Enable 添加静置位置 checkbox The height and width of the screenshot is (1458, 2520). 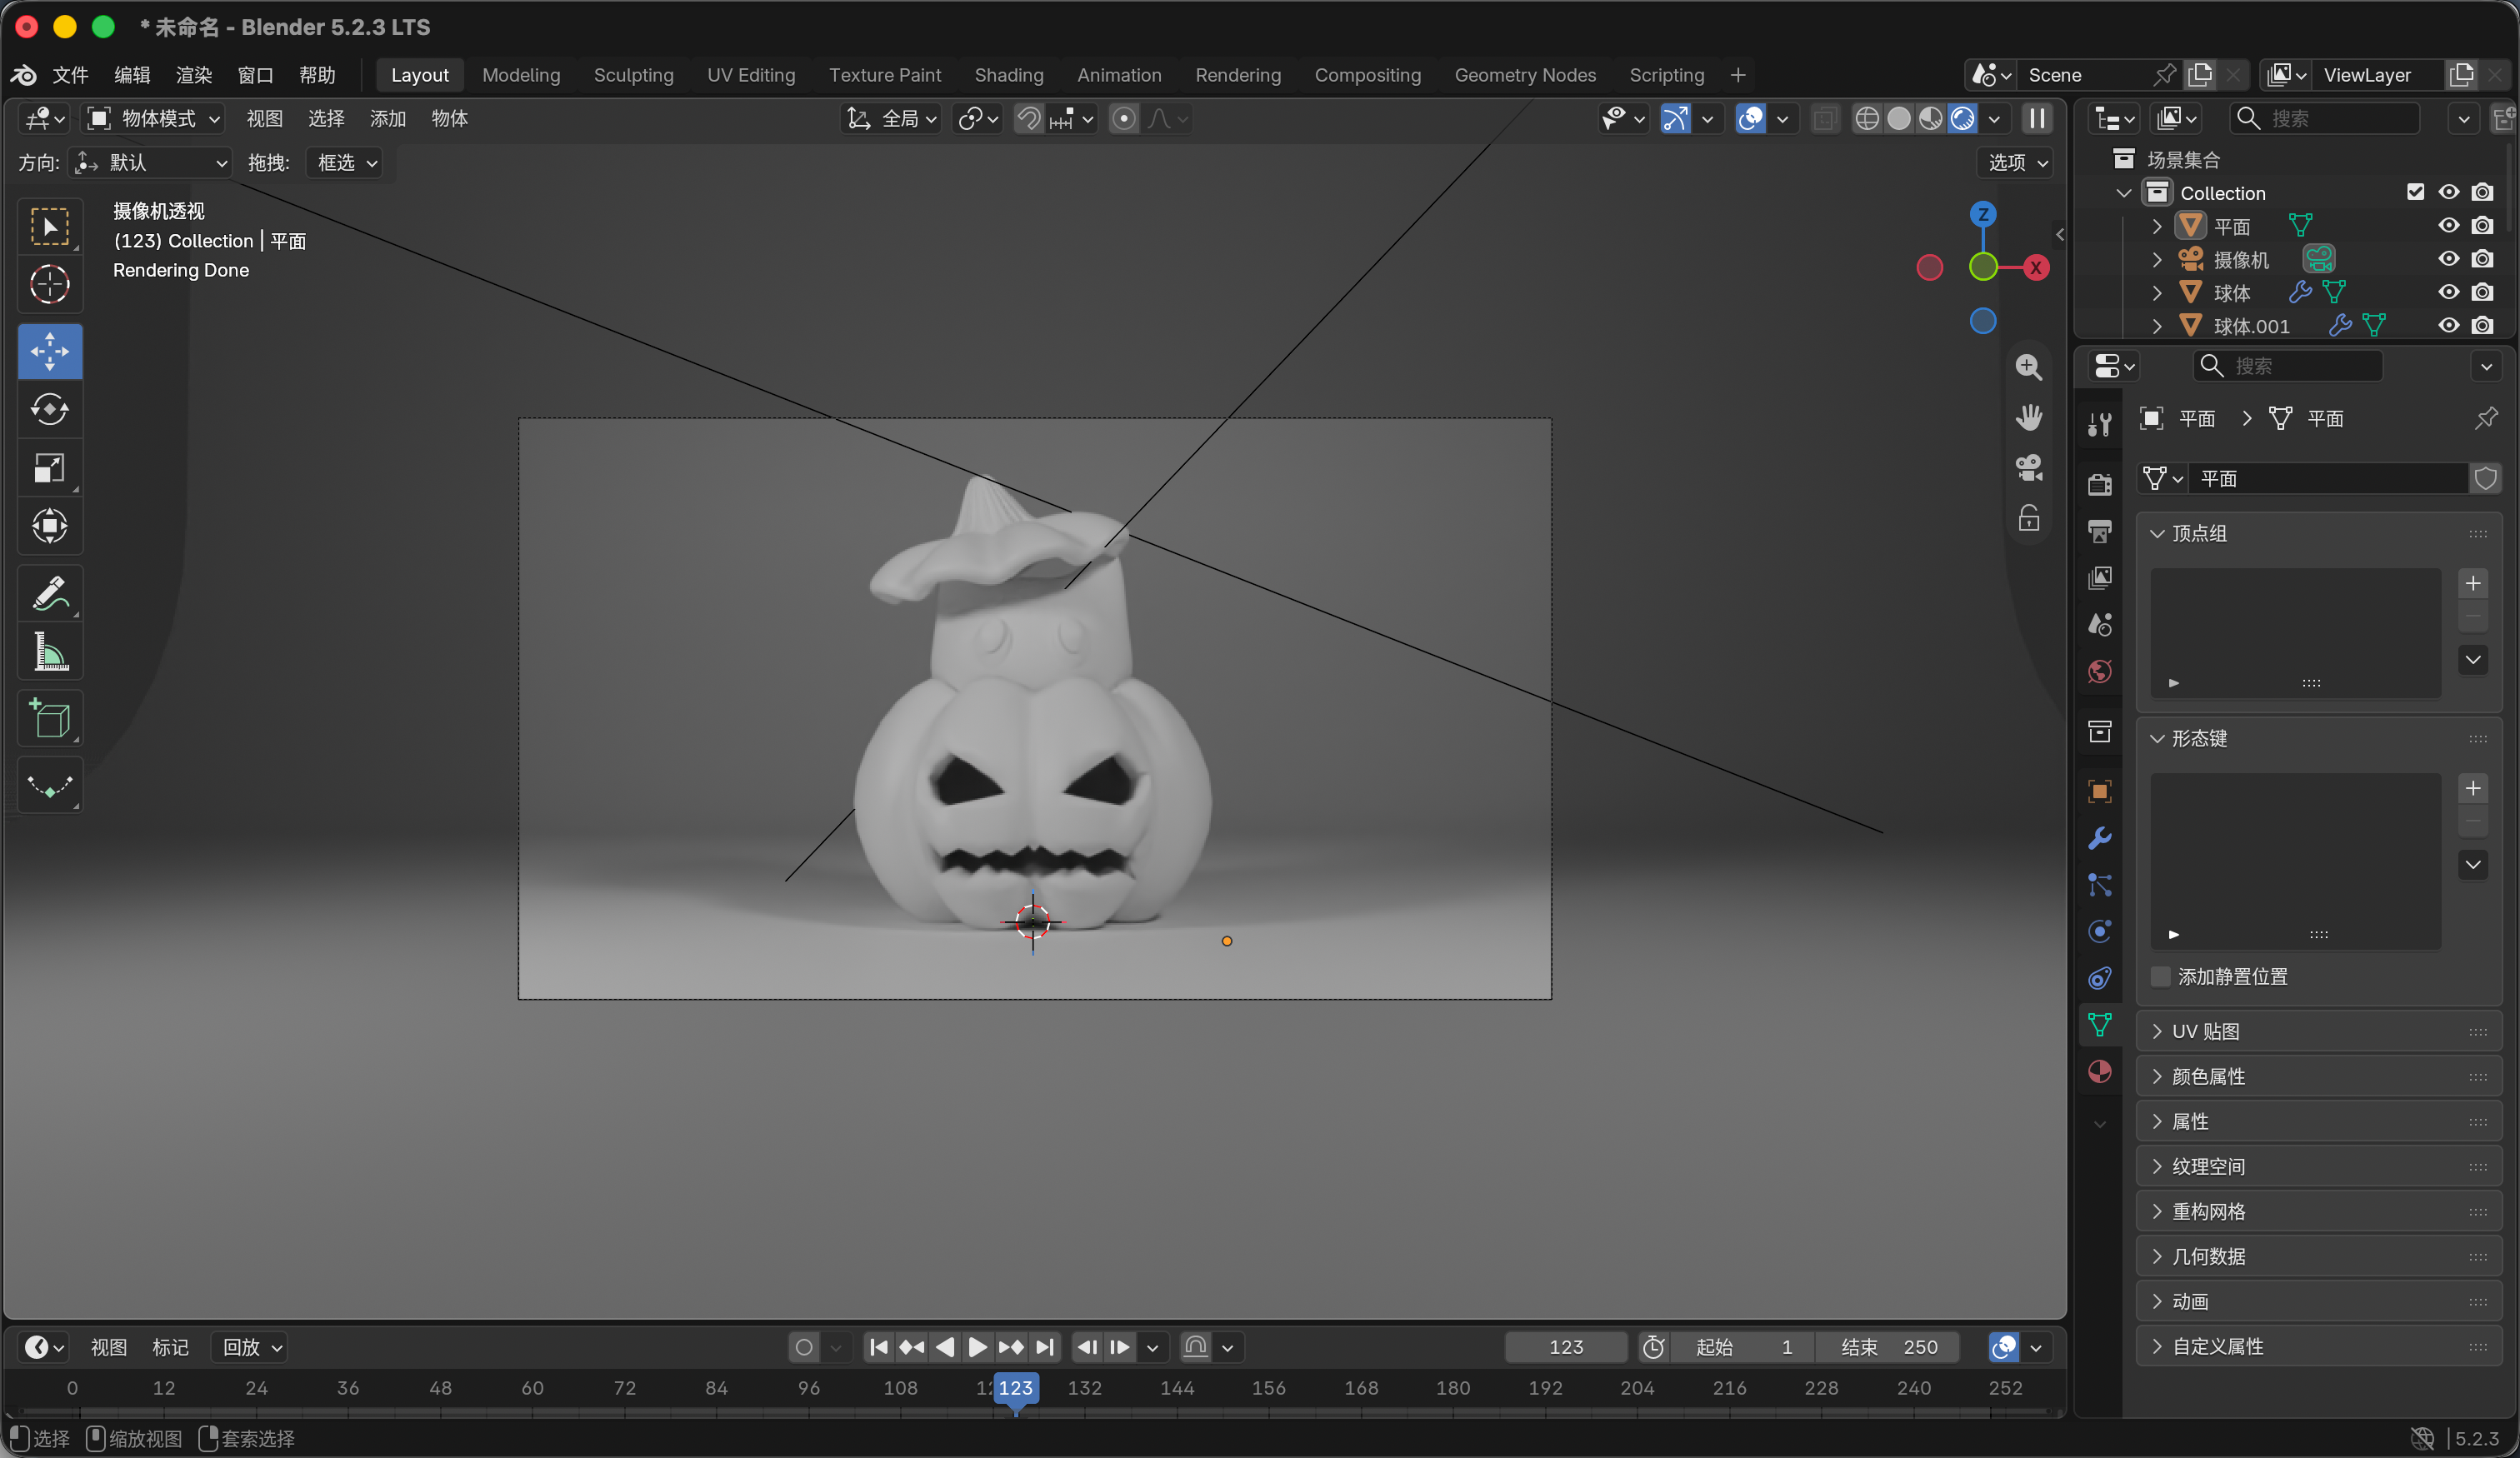tap(2160, 976)
